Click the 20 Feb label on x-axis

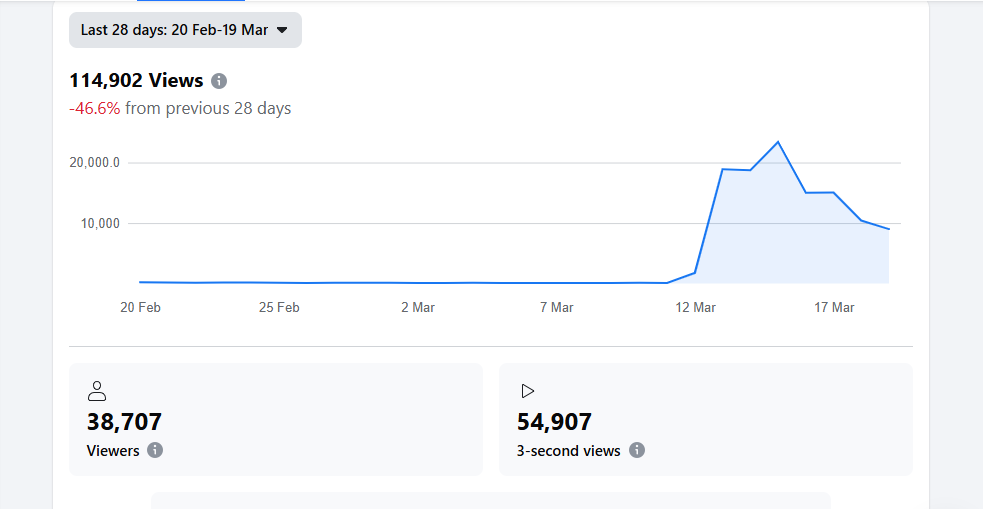pyautogui.click(x=140, y=308)
